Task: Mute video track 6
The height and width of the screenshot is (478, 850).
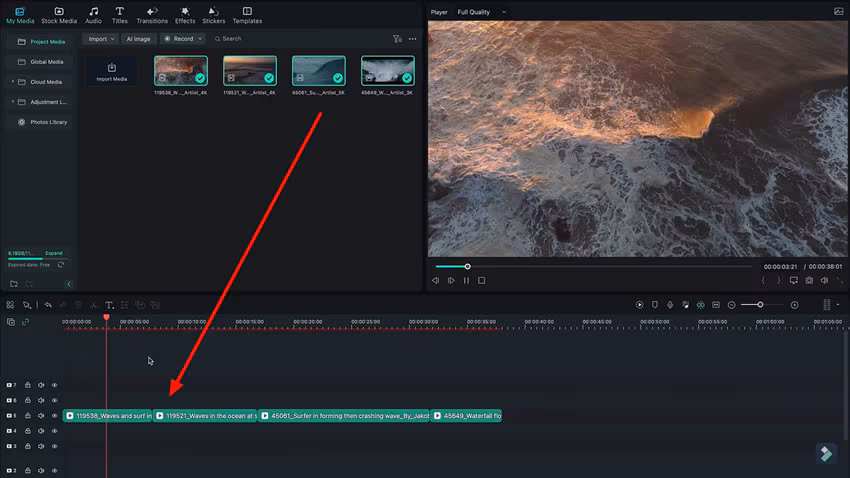Action: coord(41,401)
